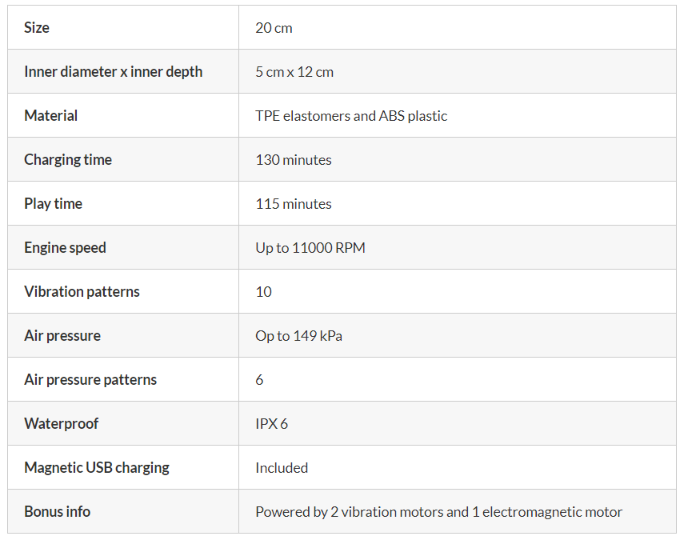Select the "5 cm x 12 cm" value
This screenshot has width=682, height=540.
pos(295,72)
